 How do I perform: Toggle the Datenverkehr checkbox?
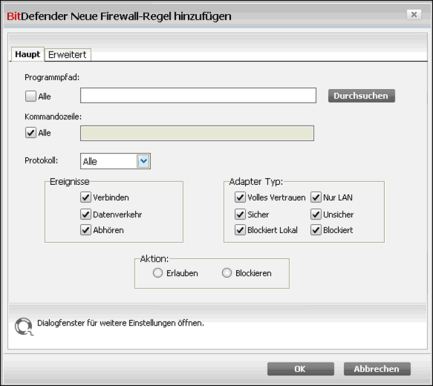pos(86,214)
